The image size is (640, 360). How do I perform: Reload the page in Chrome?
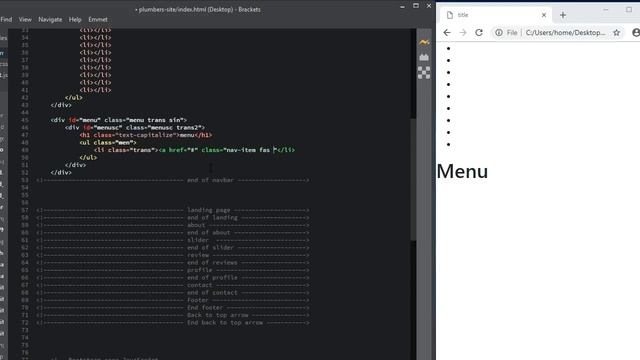pos(479,33)
